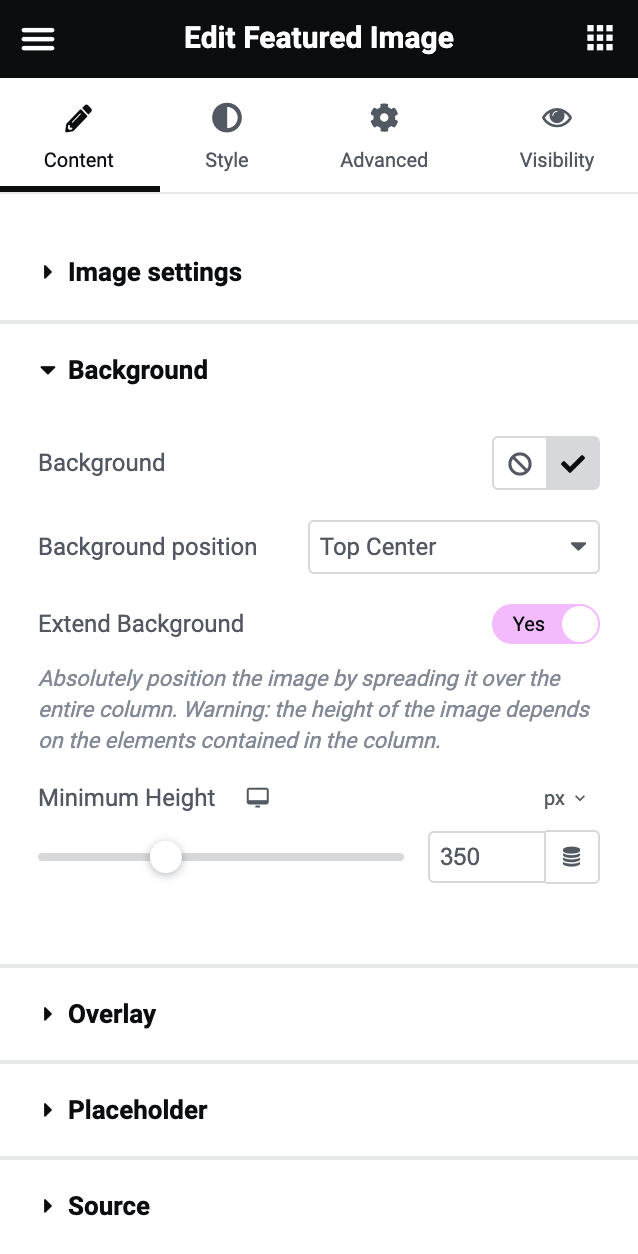The height and width of the screenshot is (1254, 638).
Task: Open the hamburger menu
Action: [x=38, y=39]
